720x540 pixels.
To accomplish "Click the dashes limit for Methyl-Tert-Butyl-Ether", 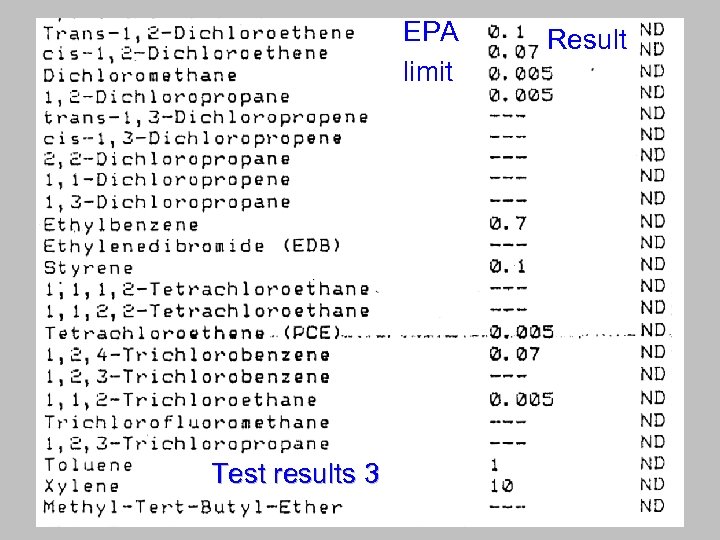I will coord(508,507).
